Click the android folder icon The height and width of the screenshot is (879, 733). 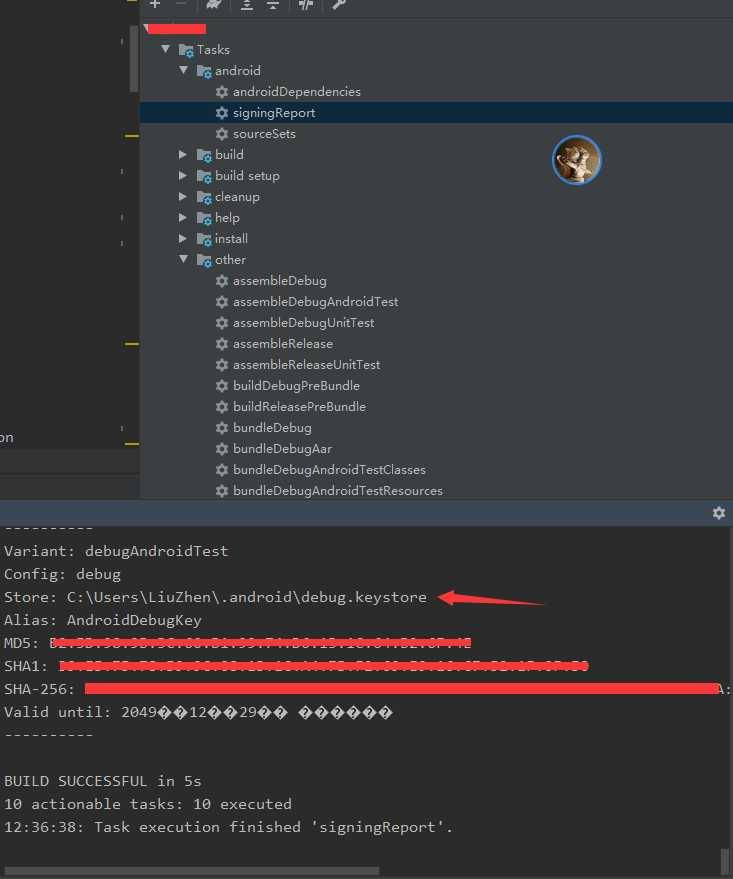click(204, 71)
